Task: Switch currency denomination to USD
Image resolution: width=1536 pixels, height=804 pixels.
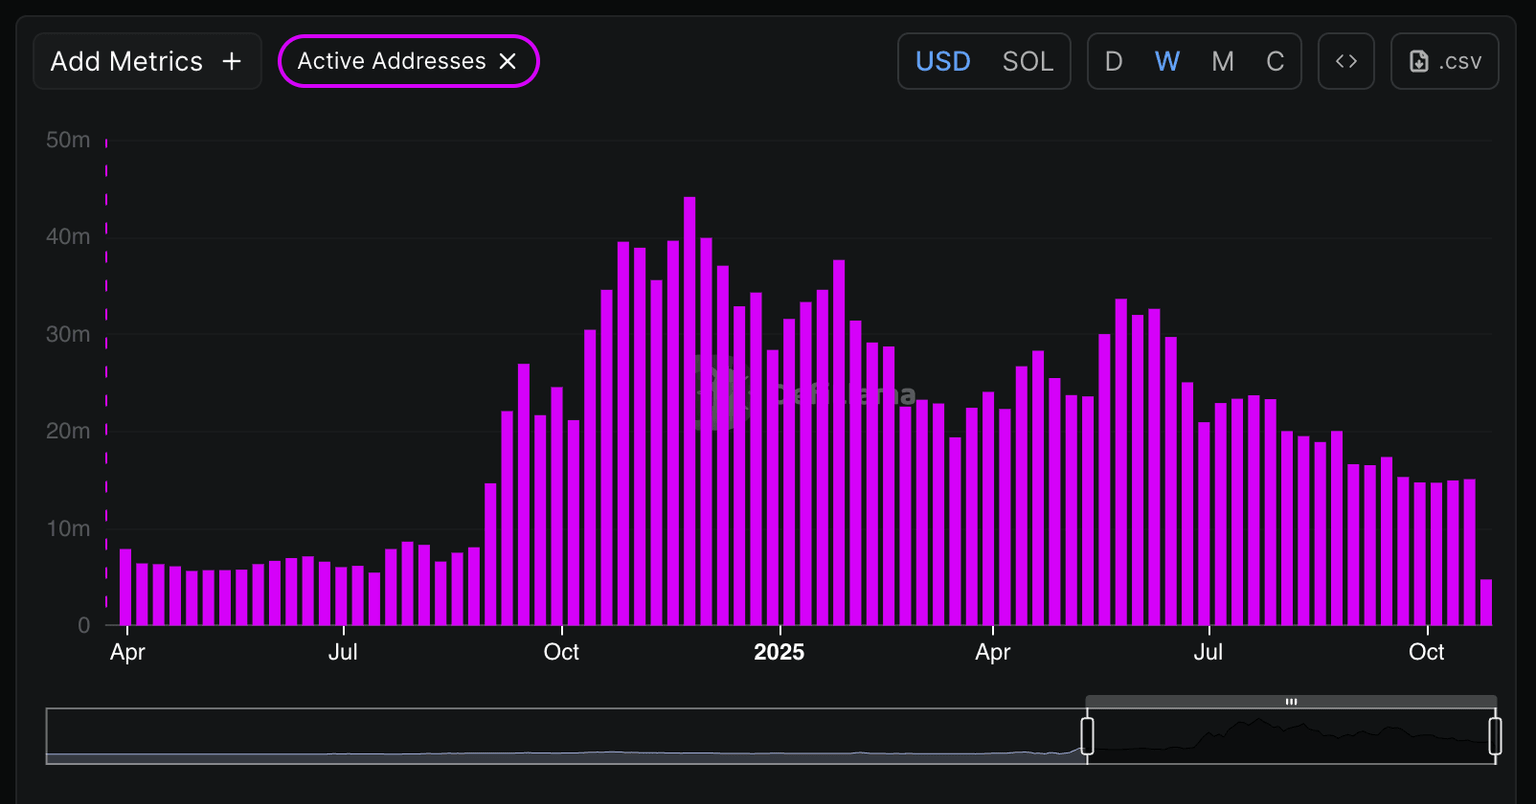Action: (x=942, y=62)
